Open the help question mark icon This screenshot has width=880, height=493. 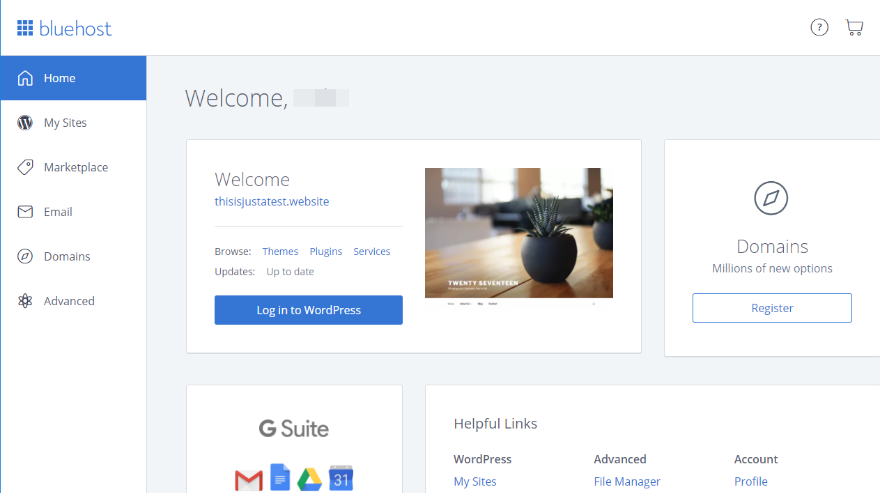(819, 27)
